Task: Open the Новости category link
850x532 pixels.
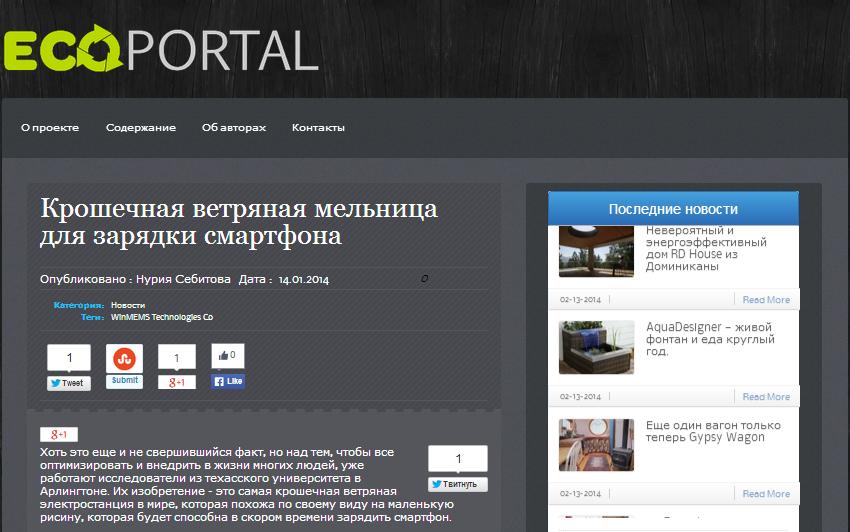Action: pos(128,305)
